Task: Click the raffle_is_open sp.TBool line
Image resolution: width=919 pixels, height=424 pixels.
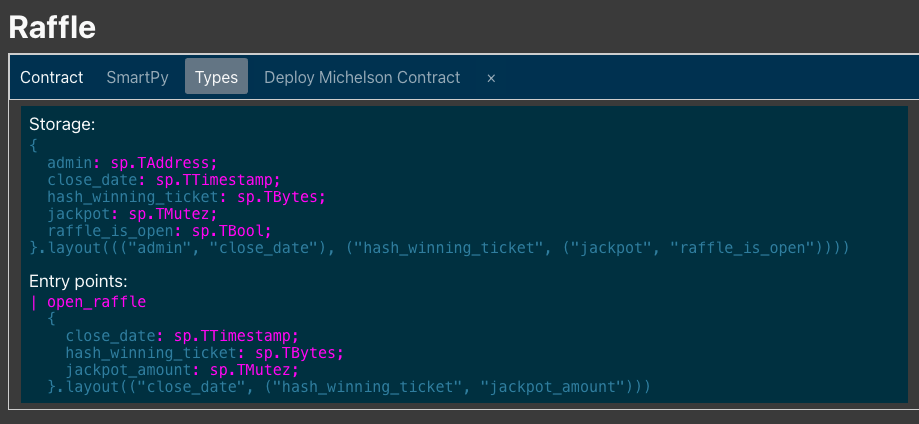Action: (x=145, y=230)
